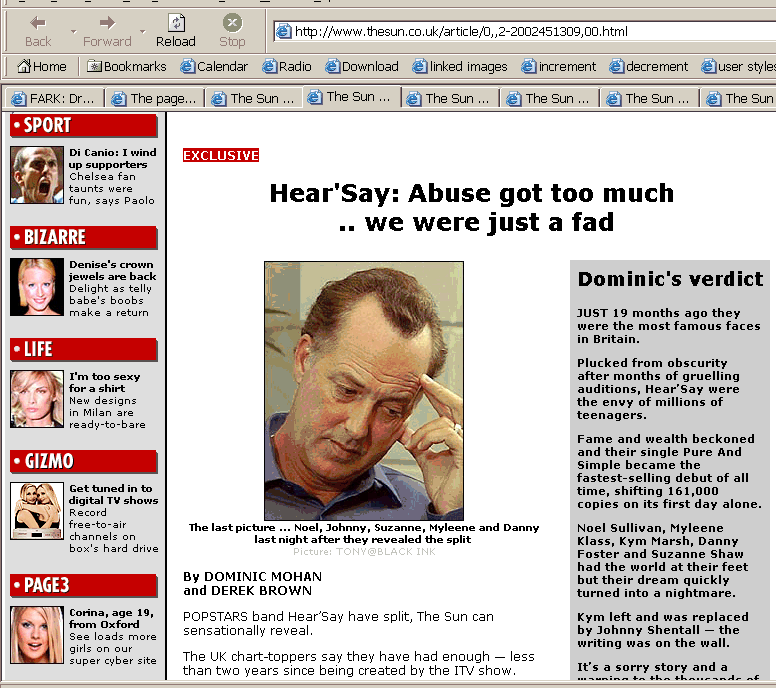This screenshot has width=776, height=688.
Task: Click the EXCLUSIVE red label
Action: pyautogui.click(x=221, y=155)
